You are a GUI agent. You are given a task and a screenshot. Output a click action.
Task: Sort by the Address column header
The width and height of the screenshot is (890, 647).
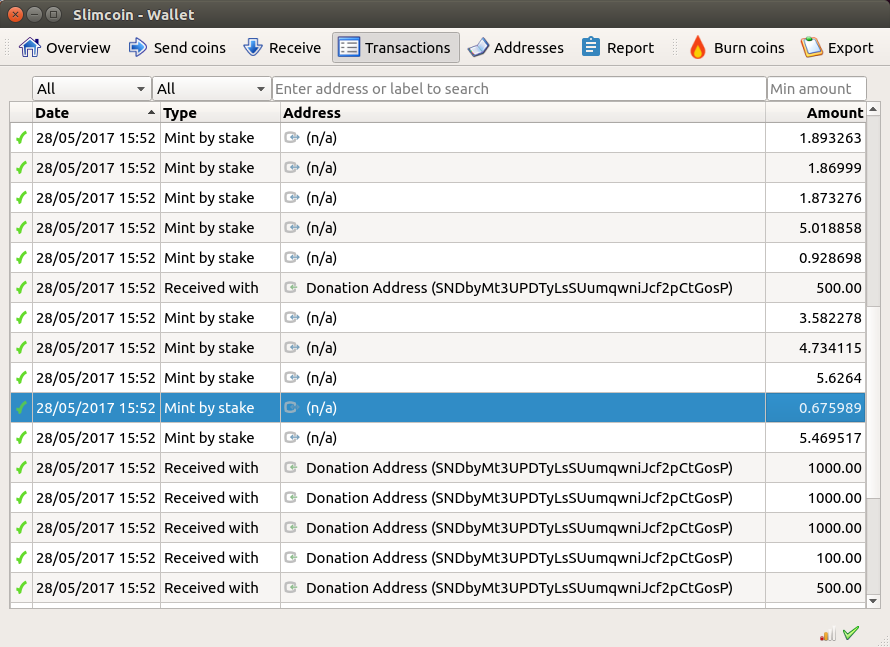click(x=523, y=112)
